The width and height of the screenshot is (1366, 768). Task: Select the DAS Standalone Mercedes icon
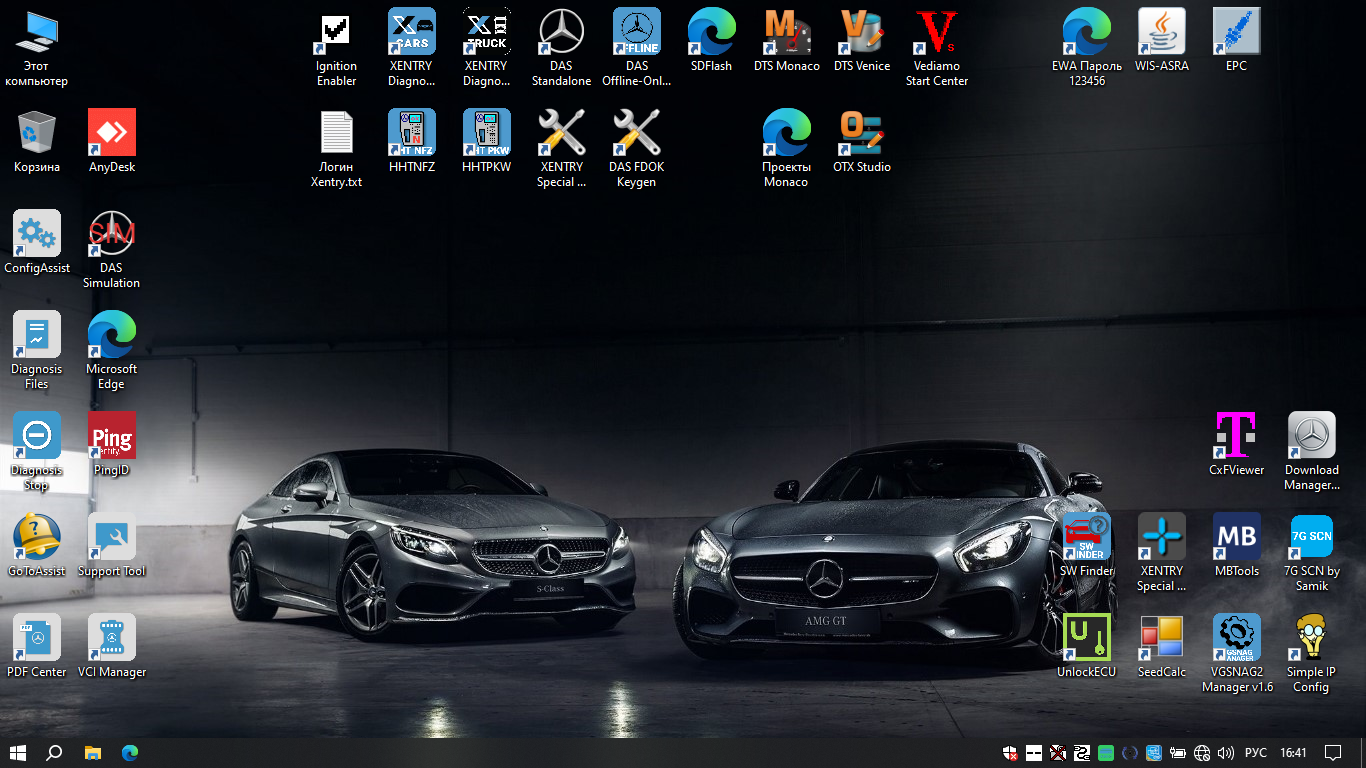pyautogui.click(x=561, y=33)
